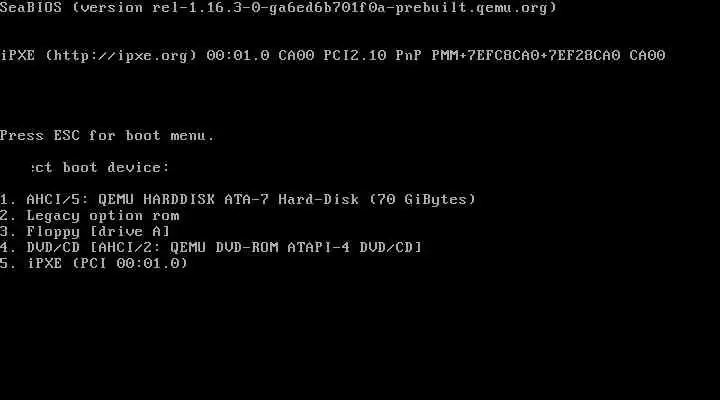The image size is (720, 400).
Task: Select boot option 1 AHCI QEMU HARDDISK
Action: click(238, 199)
